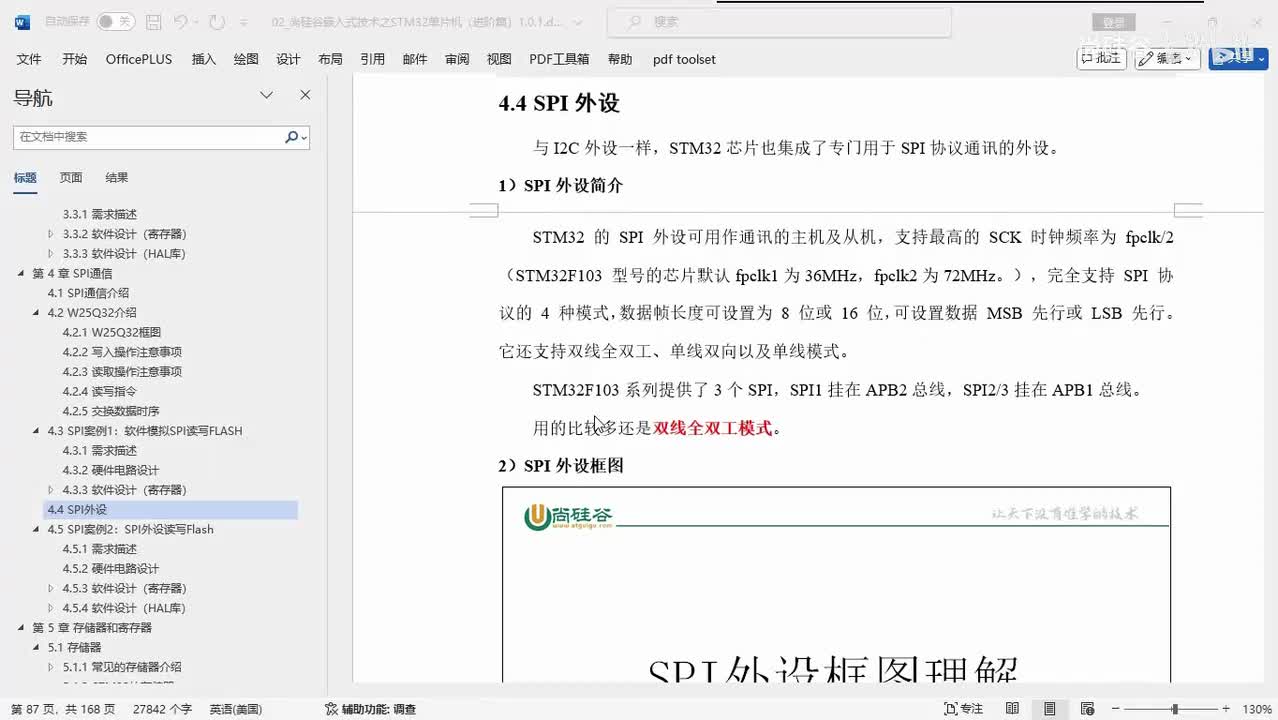Select heading 3.3.1 需求描述
The width and height of the screenshot is (1278, 720).
[100, 214]
